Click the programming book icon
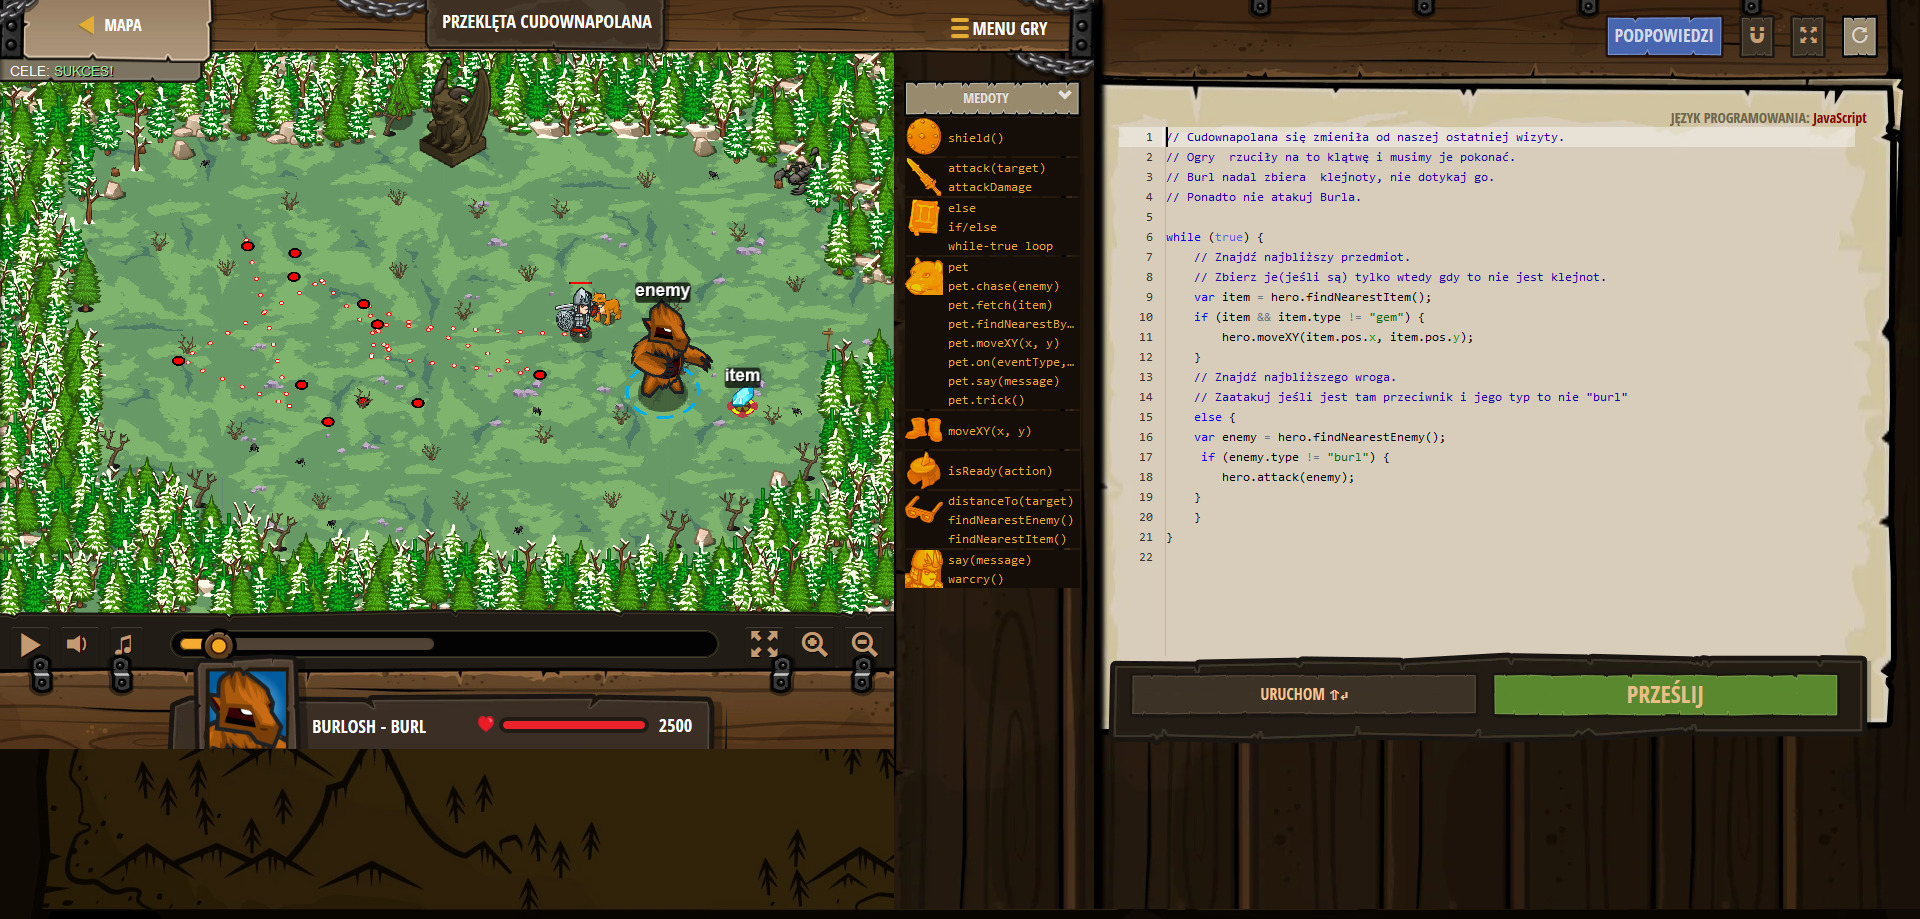1920x919 pixels. click(x=924, y=217)
